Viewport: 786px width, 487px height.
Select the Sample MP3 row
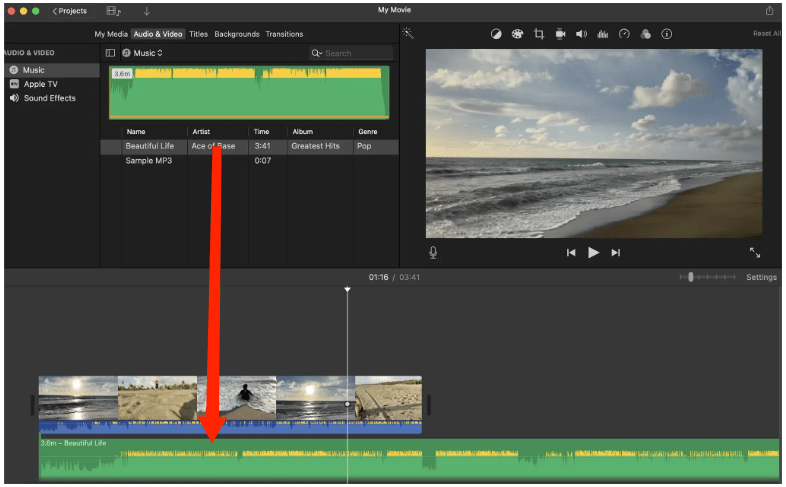(x=249, y=161)
